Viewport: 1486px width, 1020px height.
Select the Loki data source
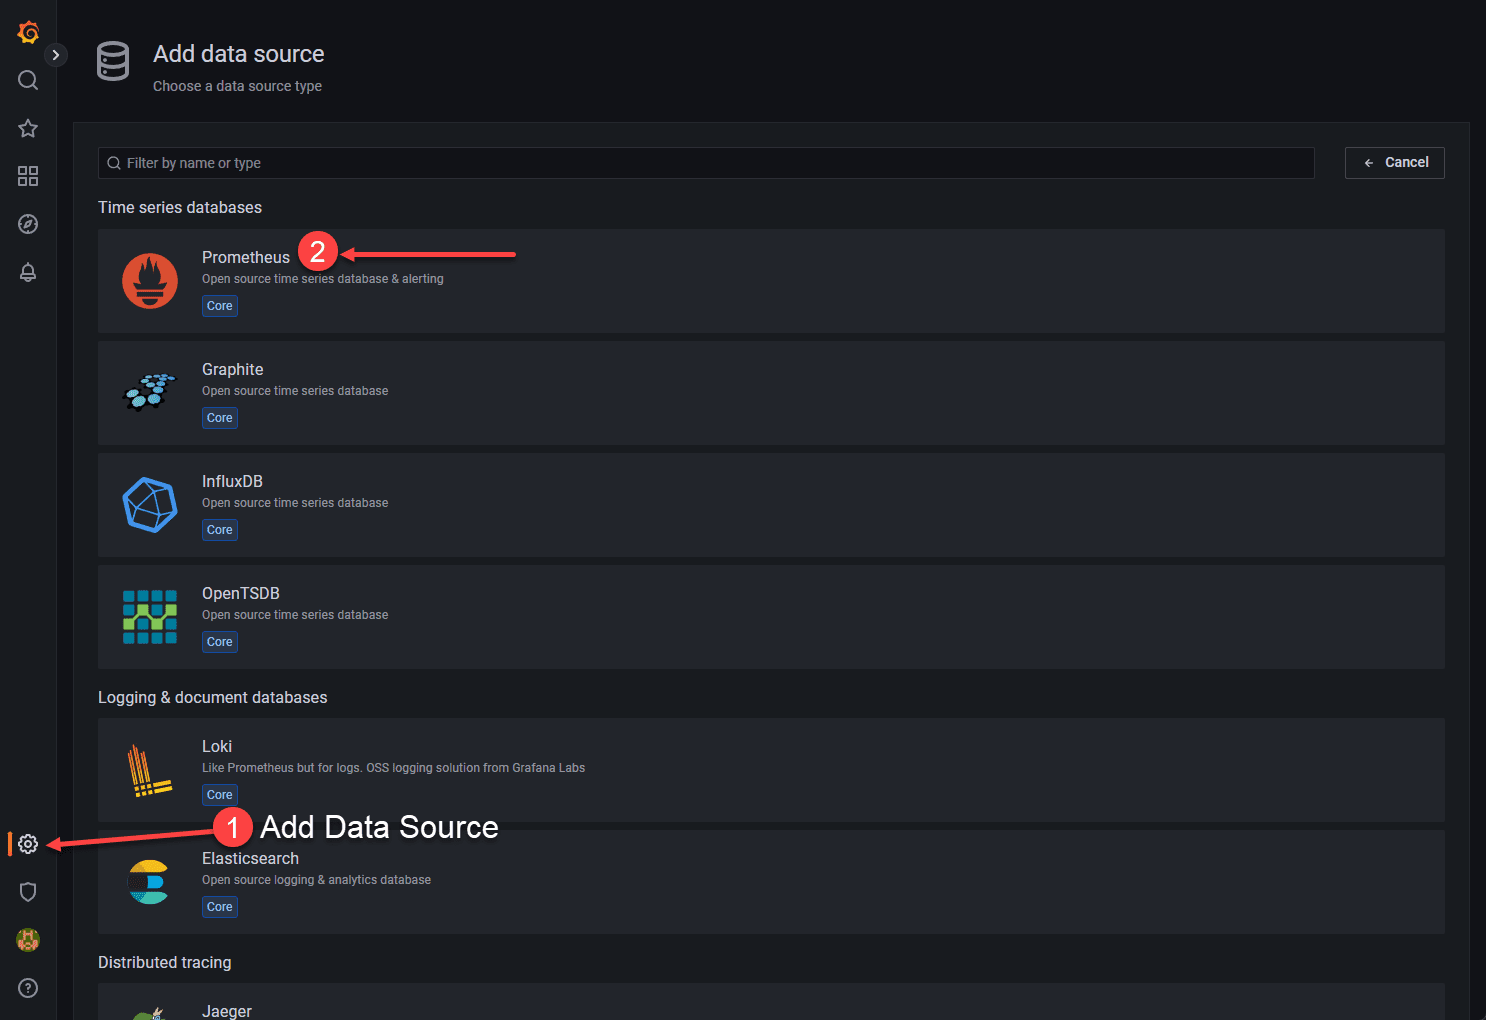(217, 747)
